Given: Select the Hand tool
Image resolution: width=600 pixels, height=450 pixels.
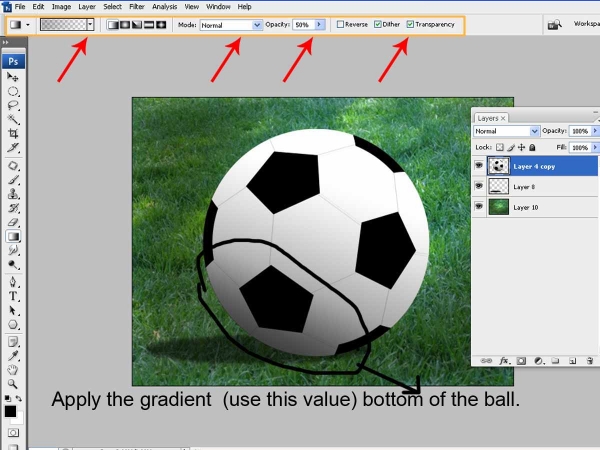Looking at the screenshot, I should click(x=13, y=370).
